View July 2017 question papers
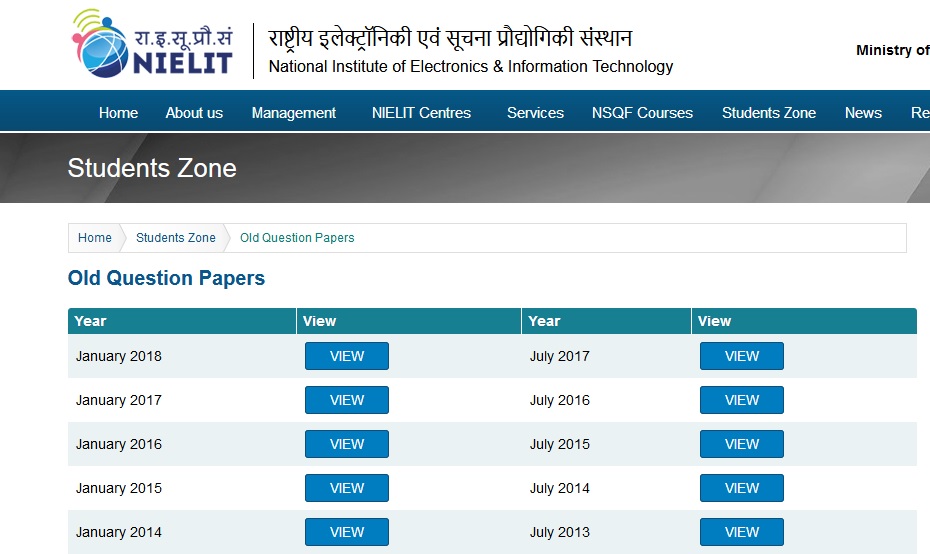 741,356
